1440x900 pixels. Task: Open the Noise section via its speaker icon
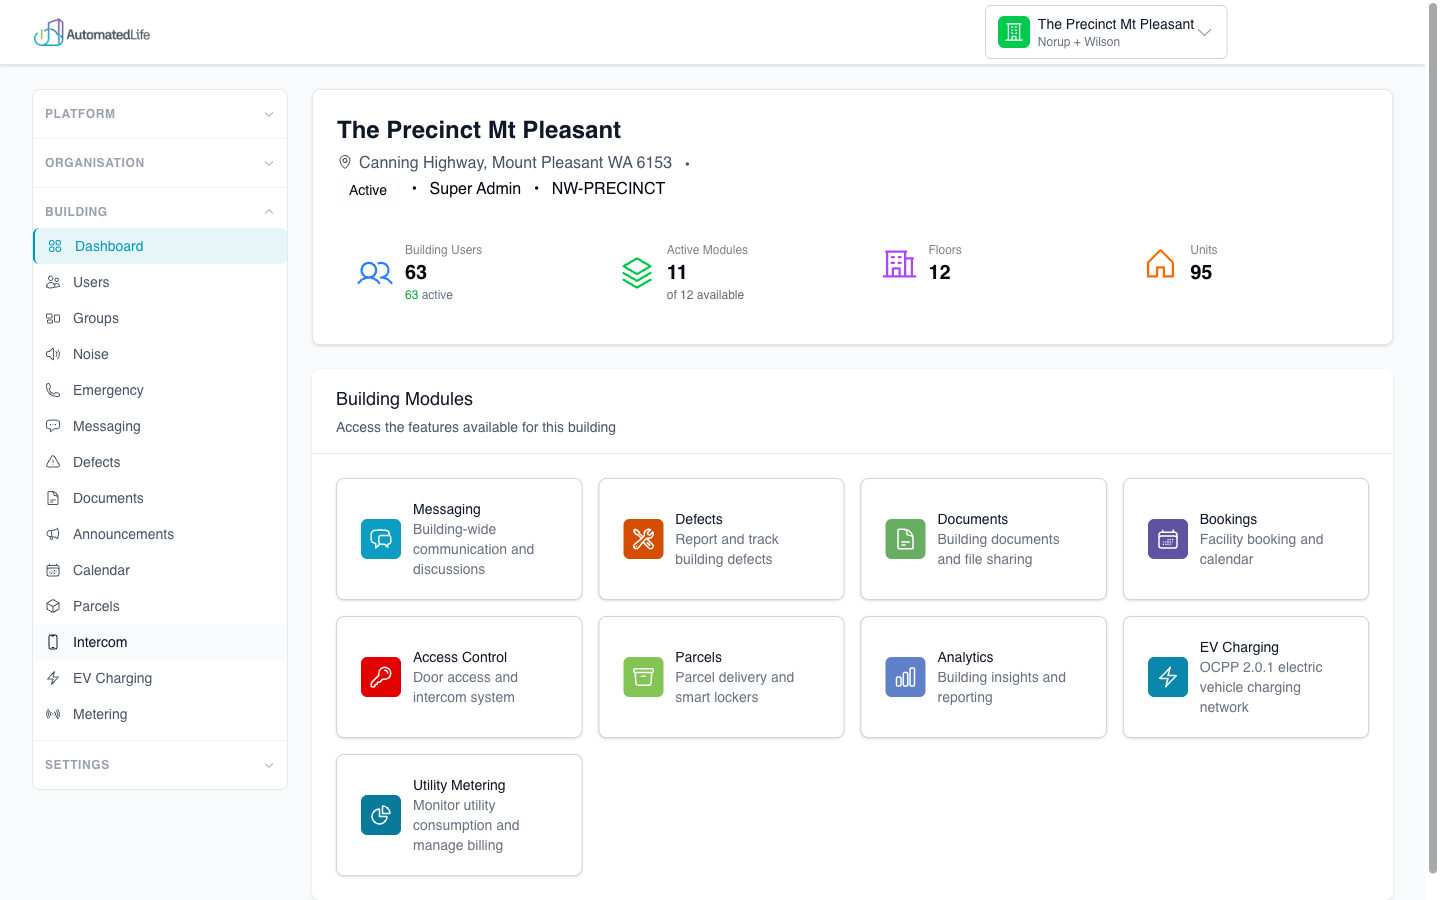coord(53,354)
